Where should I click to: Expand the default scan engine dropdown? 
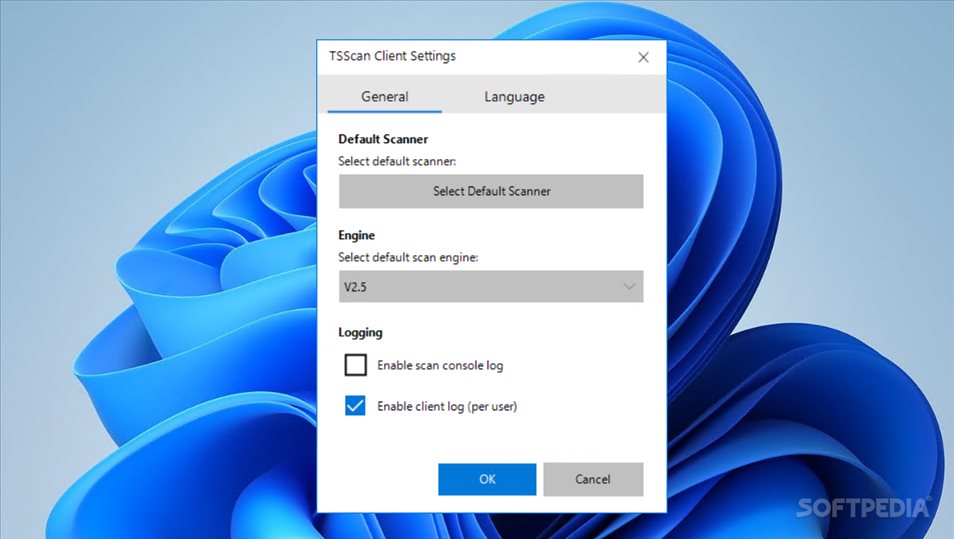(491, 287)
